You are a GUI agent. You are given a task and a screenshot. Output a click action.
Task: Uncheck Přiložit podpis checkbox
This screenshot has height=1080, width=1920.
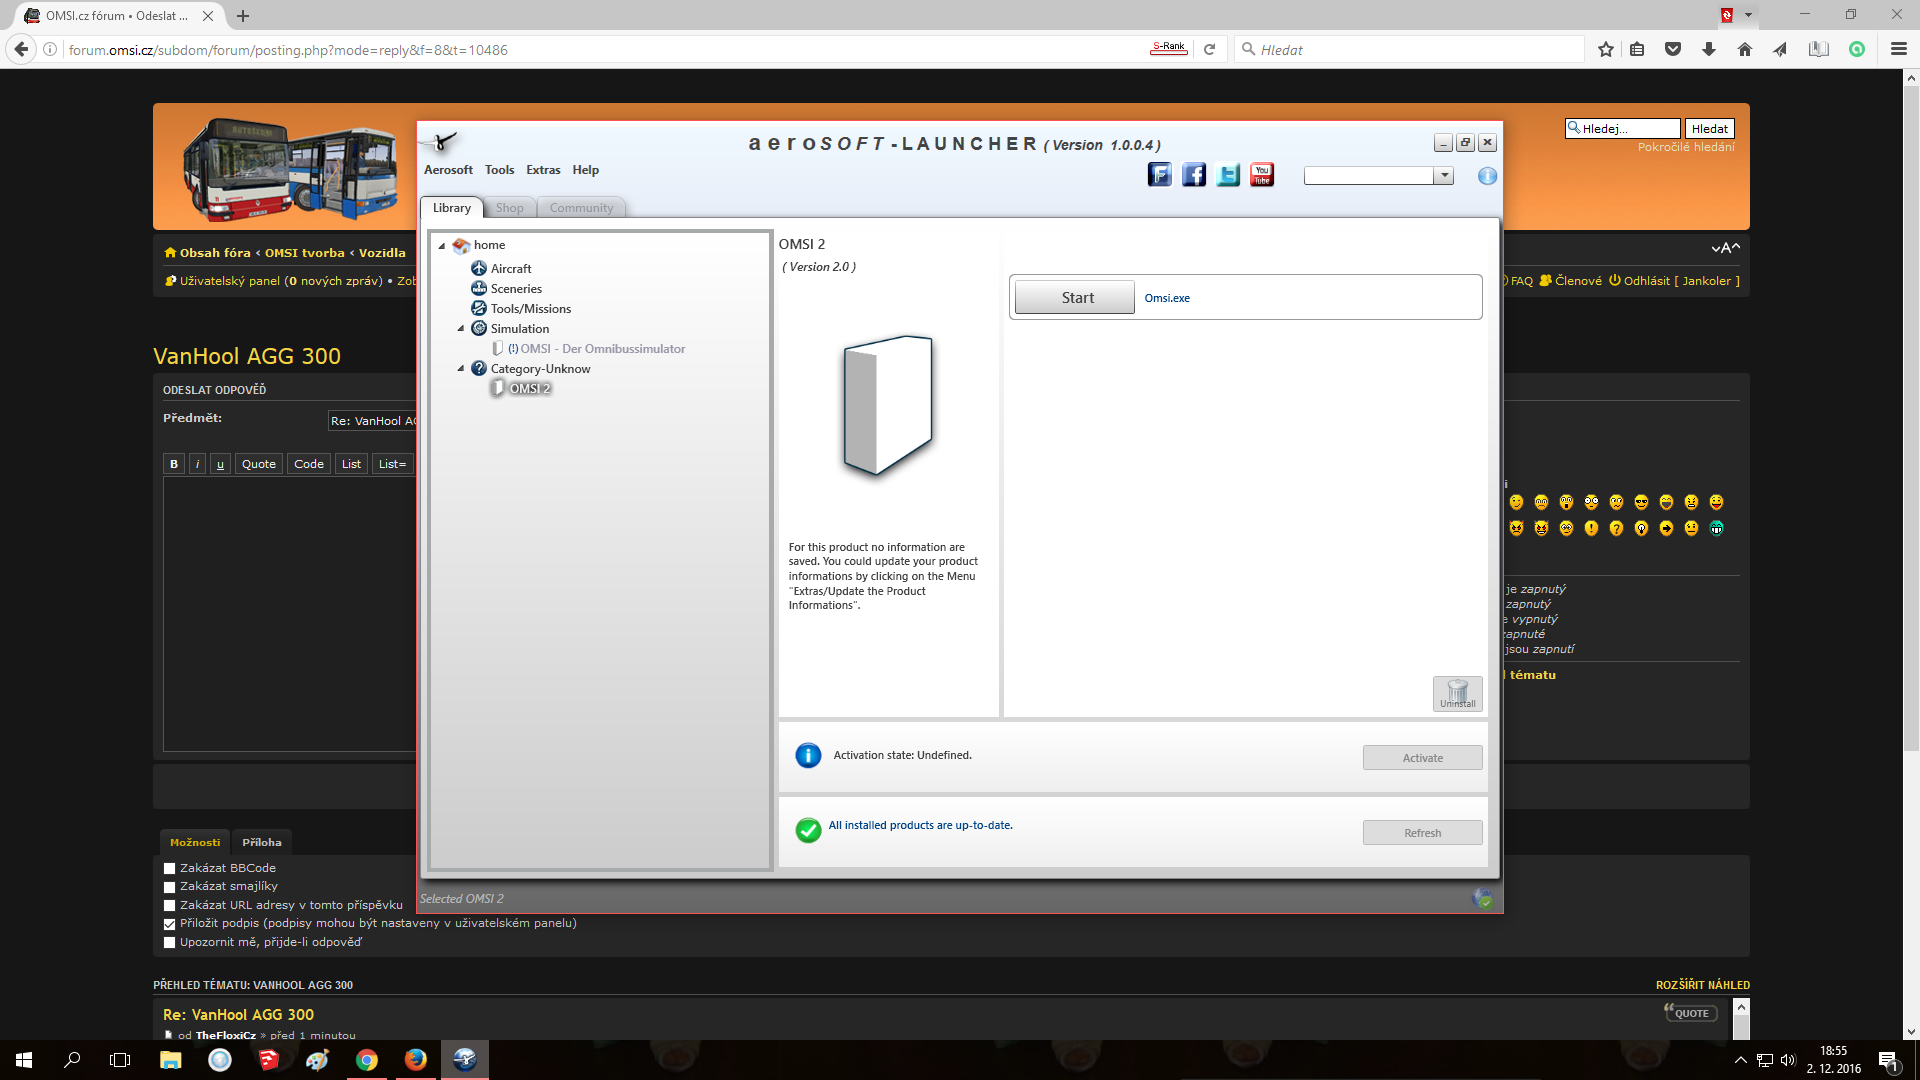click(x=170, y=924)
